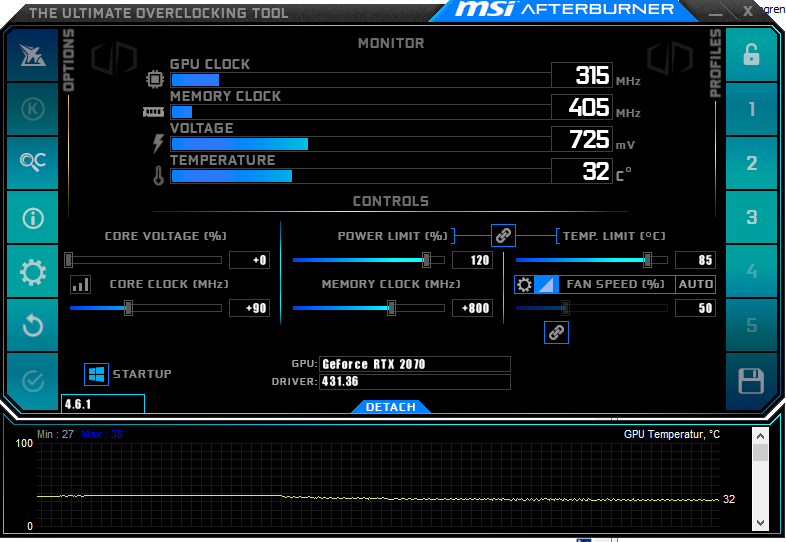Click the Fan Speed value field 50
786x542 pixels.
(x=695, y=308)
